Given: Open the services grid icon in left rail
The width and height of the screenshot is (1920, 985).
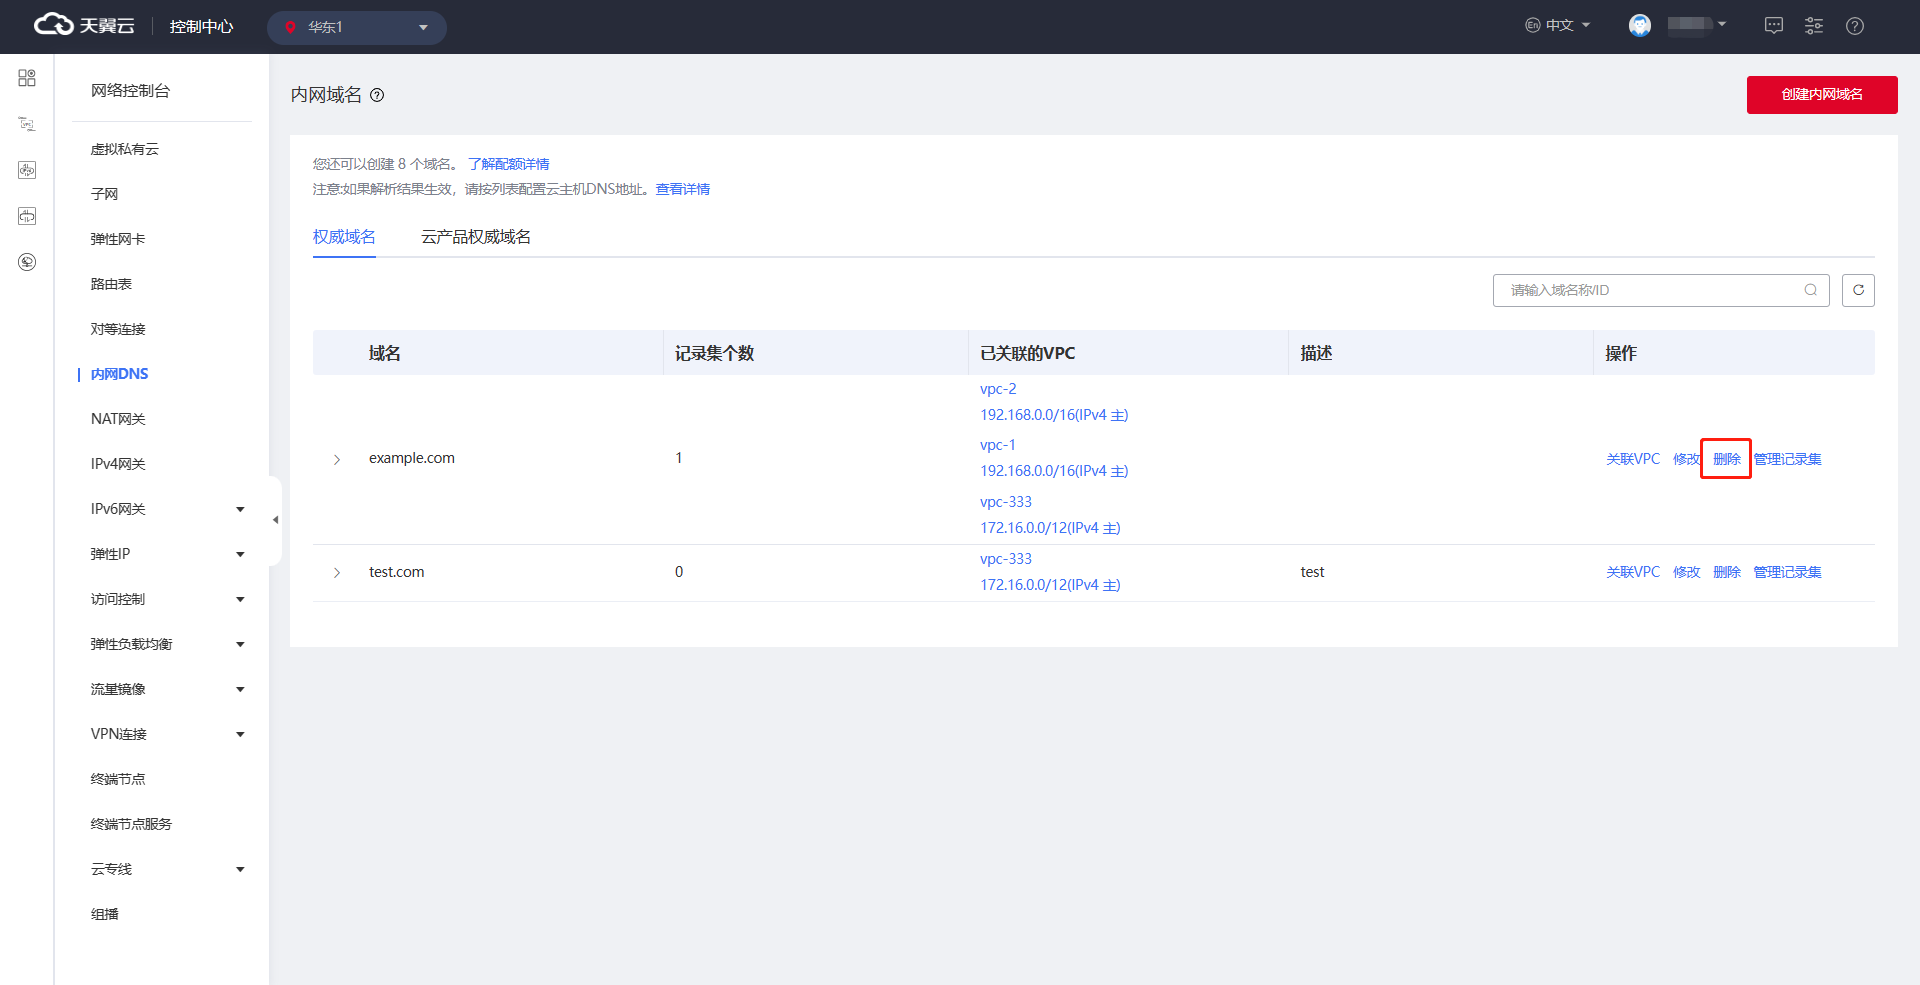Looking at the screenshot, I should [27, 78].
